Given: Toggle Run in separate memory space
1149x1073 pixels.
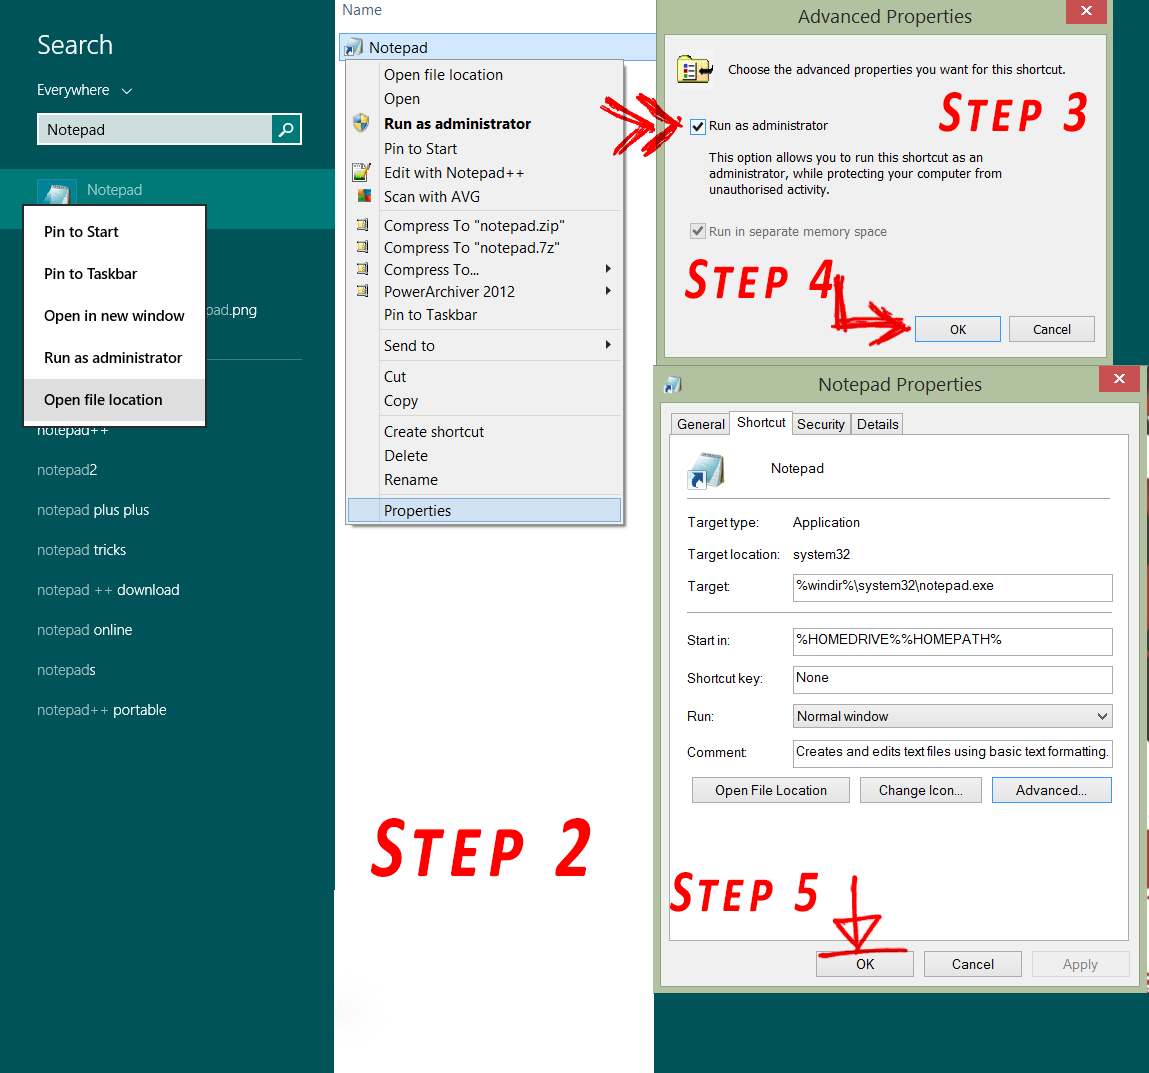Looking at the screenshot, I should click(697, 230).
